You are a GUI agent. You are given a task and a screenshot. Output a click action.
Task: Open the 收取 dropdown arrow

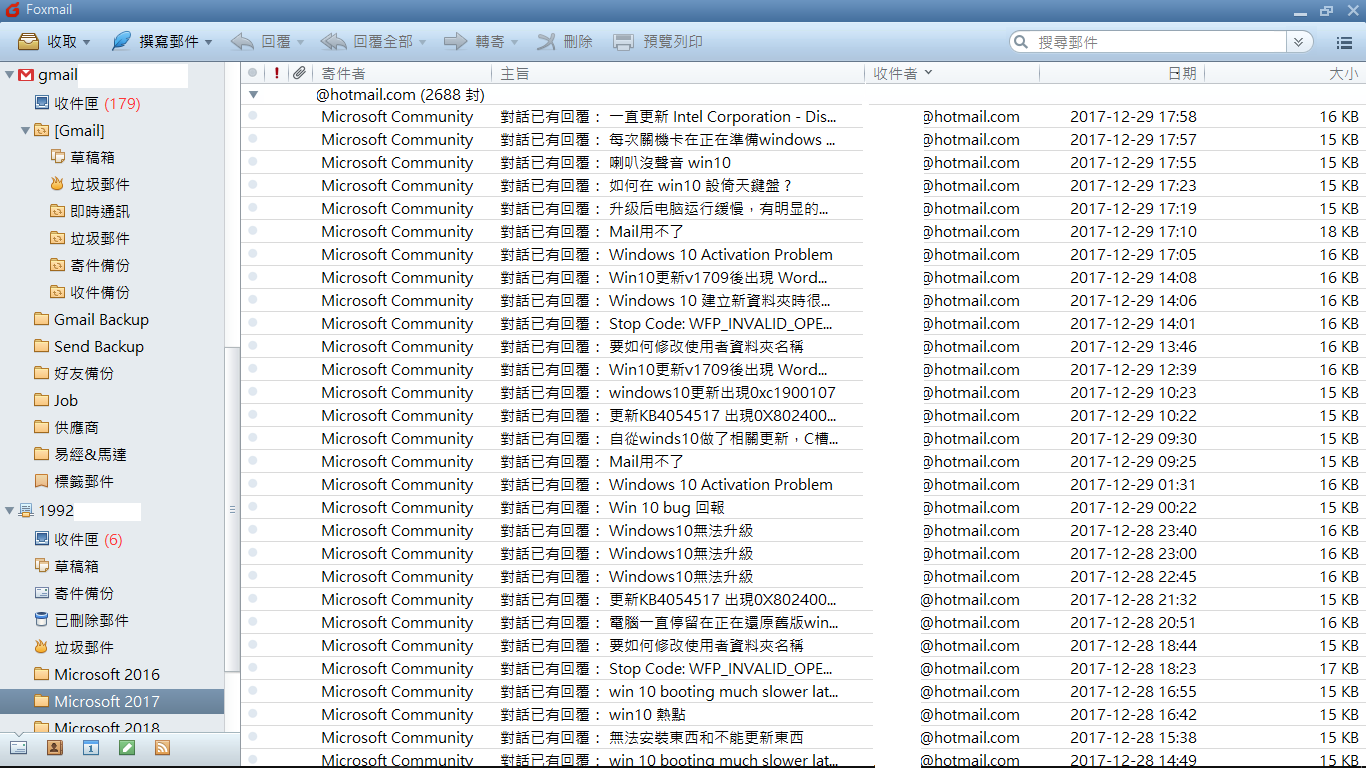pos(87,43)
